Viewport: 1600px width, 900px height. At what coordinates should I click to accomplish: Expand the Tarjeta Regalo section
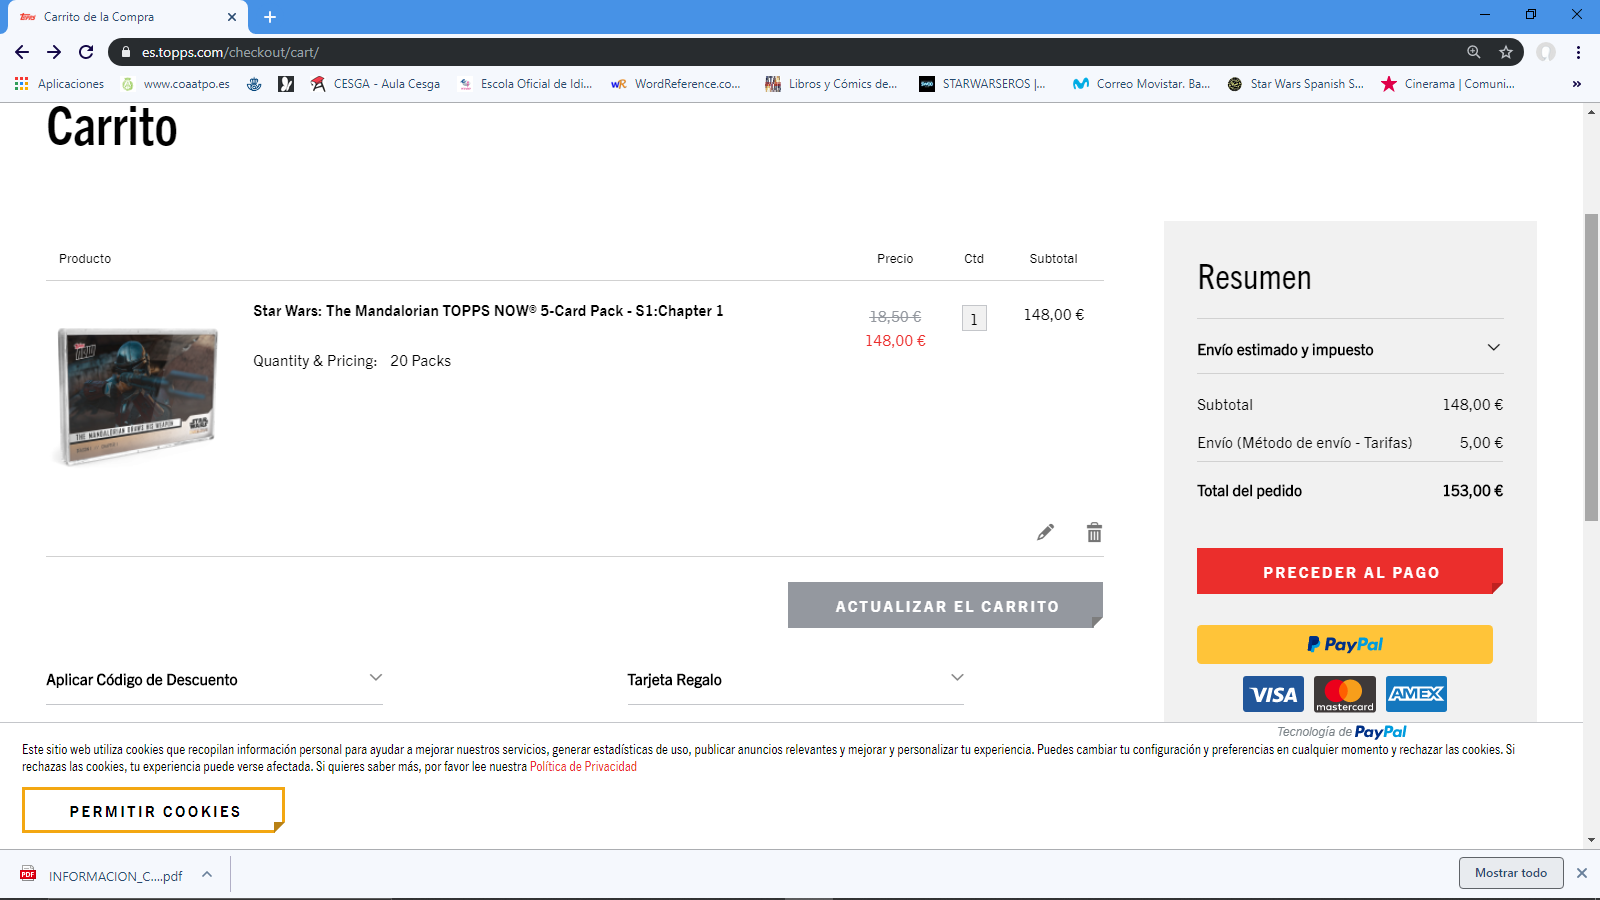click(795, 680)
